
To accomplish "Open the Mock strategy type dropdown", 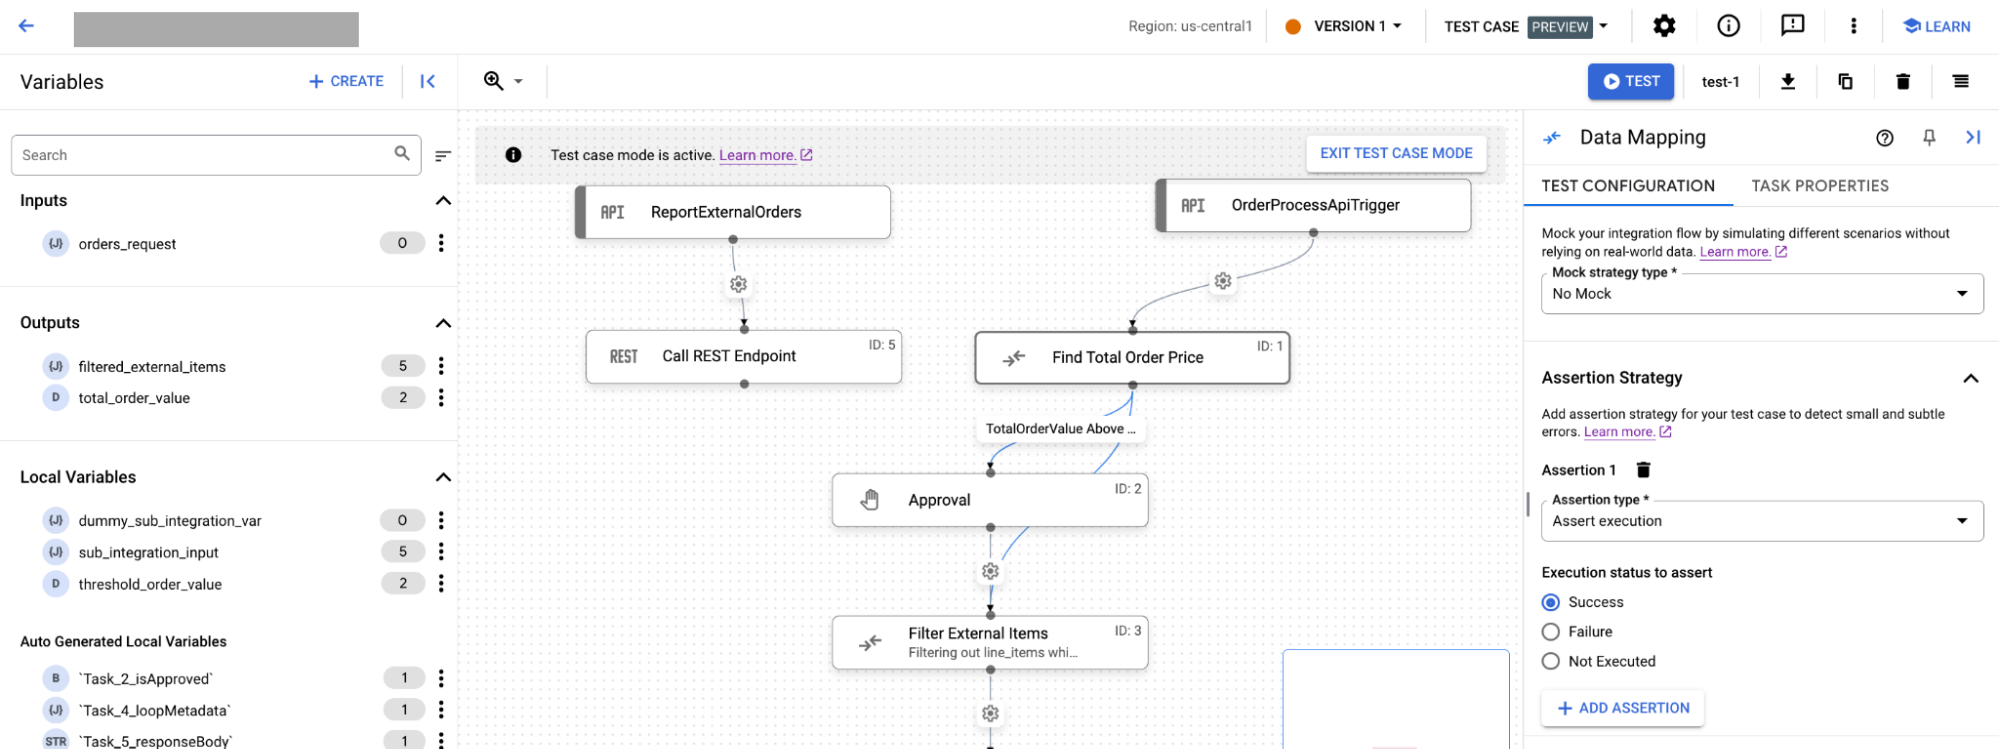I will point(1761,294).
